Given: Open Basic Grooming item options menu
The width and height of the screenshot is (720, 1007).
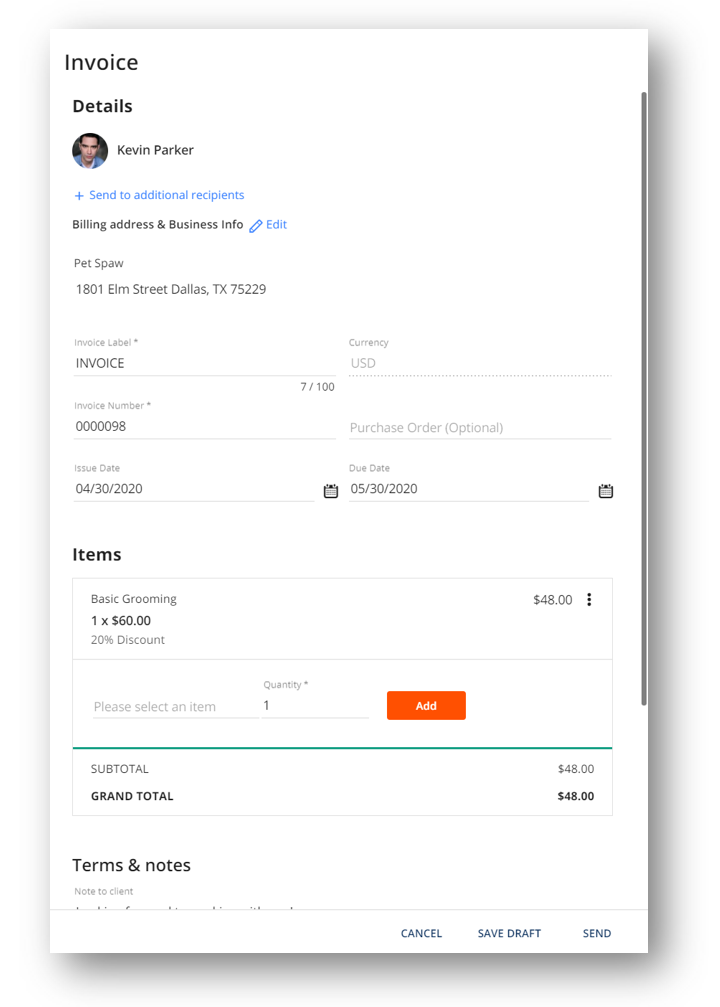Looking at the screenshot, I should 589,599.
